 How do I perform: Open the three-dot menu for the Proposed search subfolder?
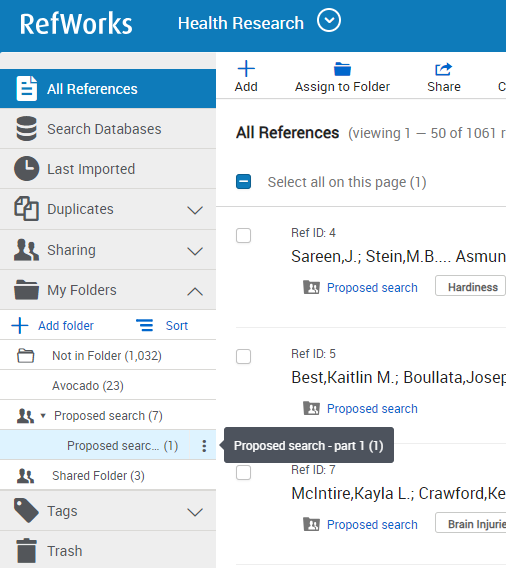coord(204,446)
